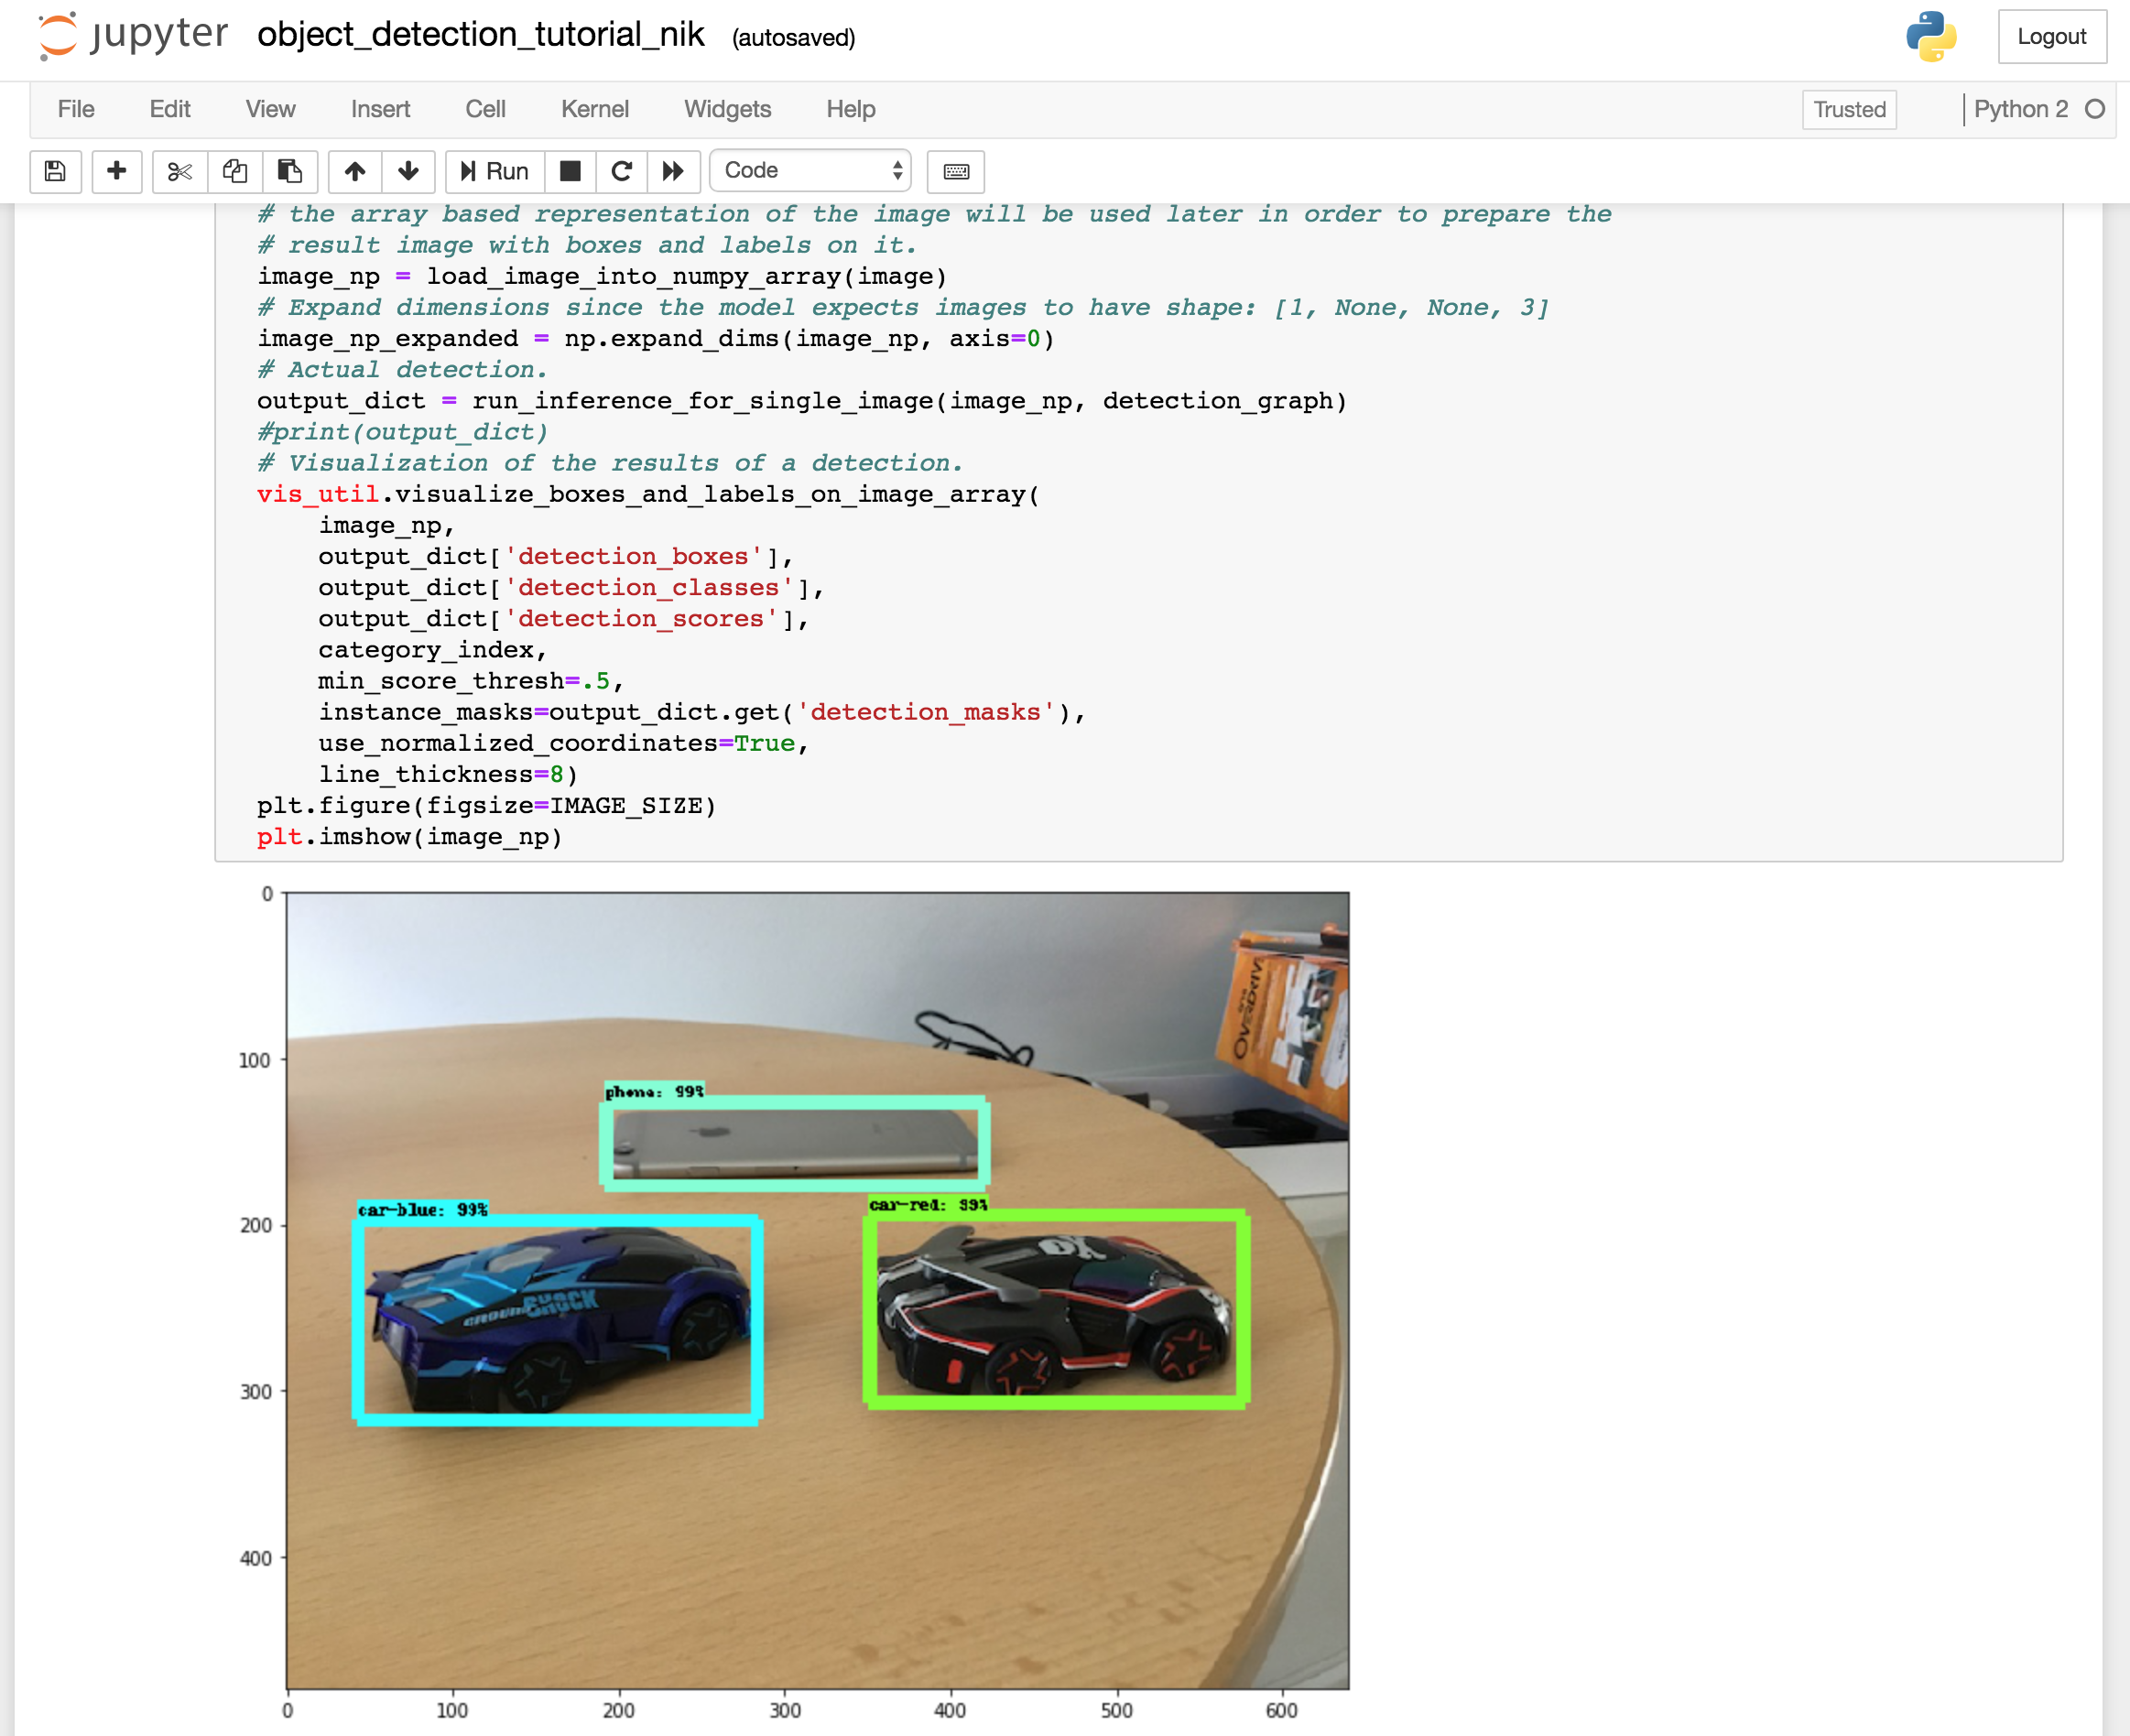Click the Move cell up icon

pos(353,171)
